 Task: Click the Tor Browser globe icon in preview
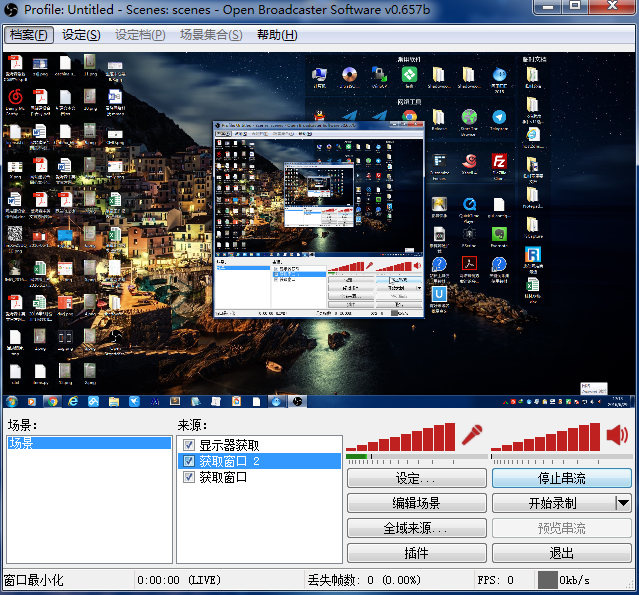469,117
